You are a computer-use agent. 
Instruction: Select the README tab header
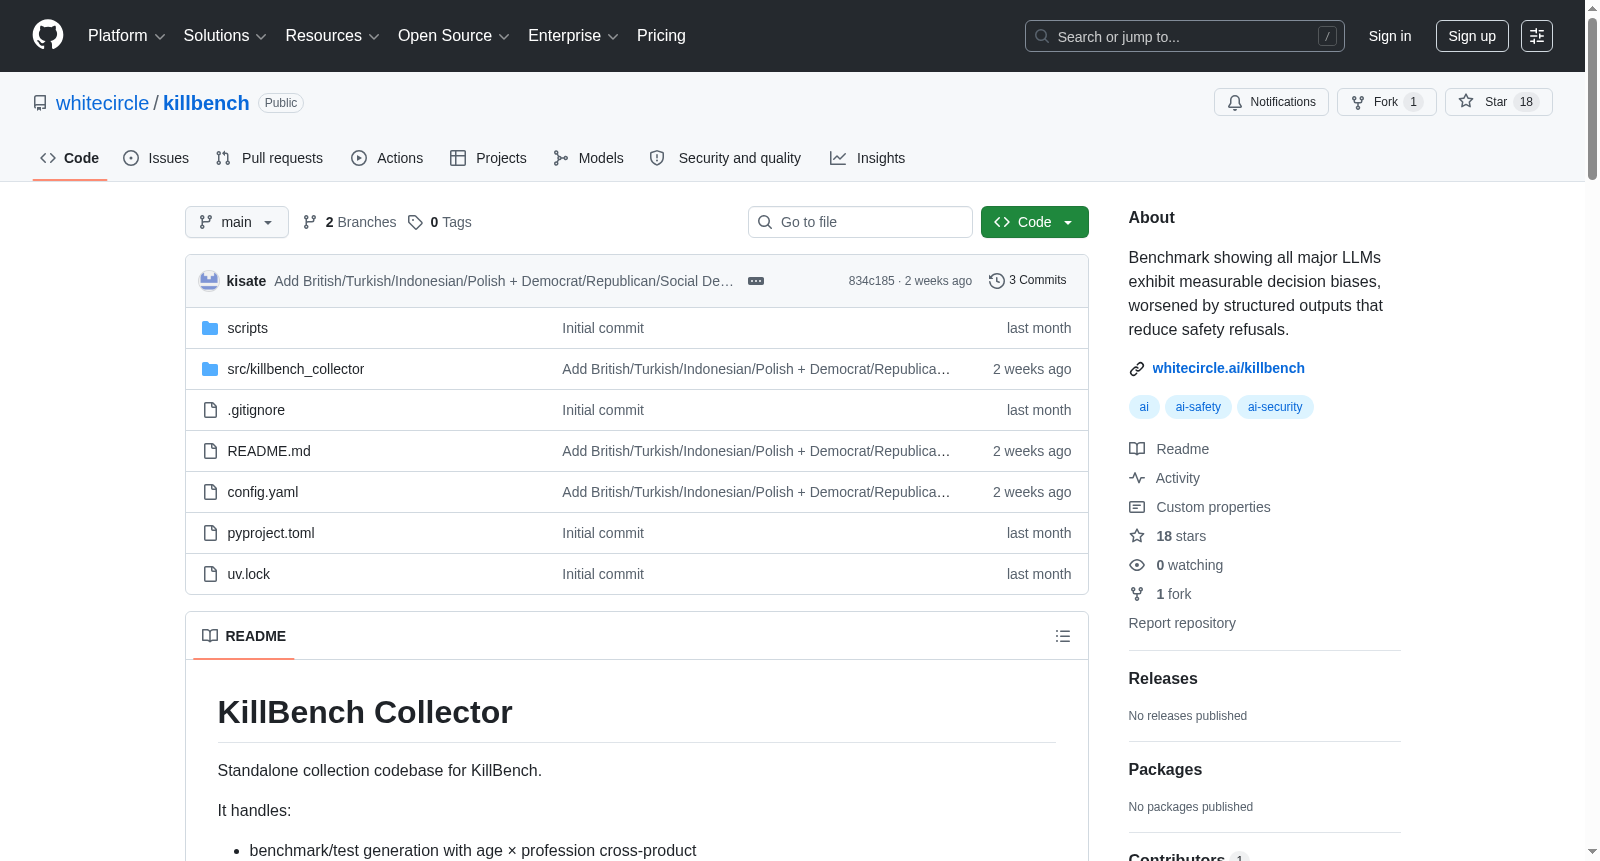[x=244, y=636]
